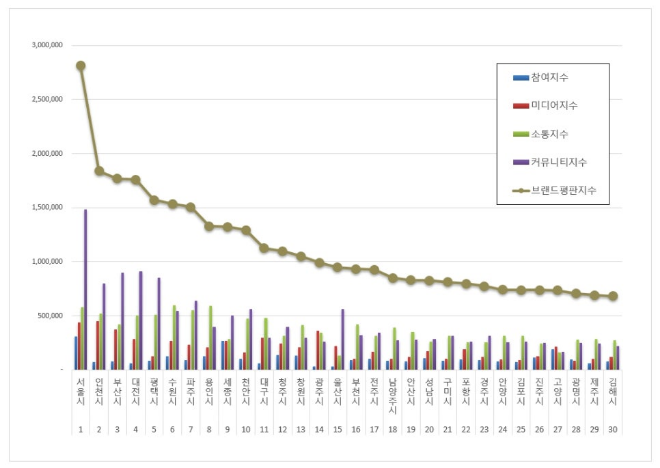This screenshot has width=660, height=468.
Task: Click the red 미디어지수 legend swatch
Action: pos(521,105)
